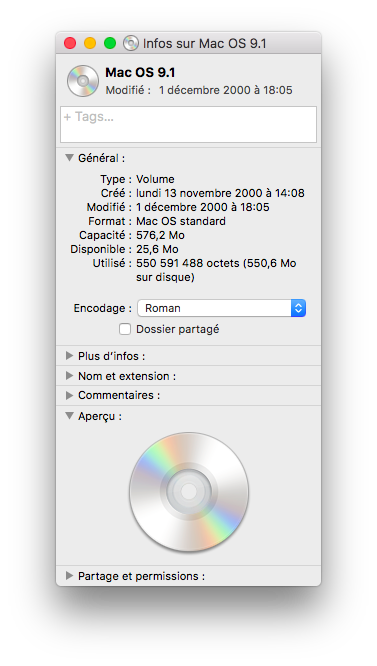Click the Général modified date value
377x666 pixels.
point(203,207)
